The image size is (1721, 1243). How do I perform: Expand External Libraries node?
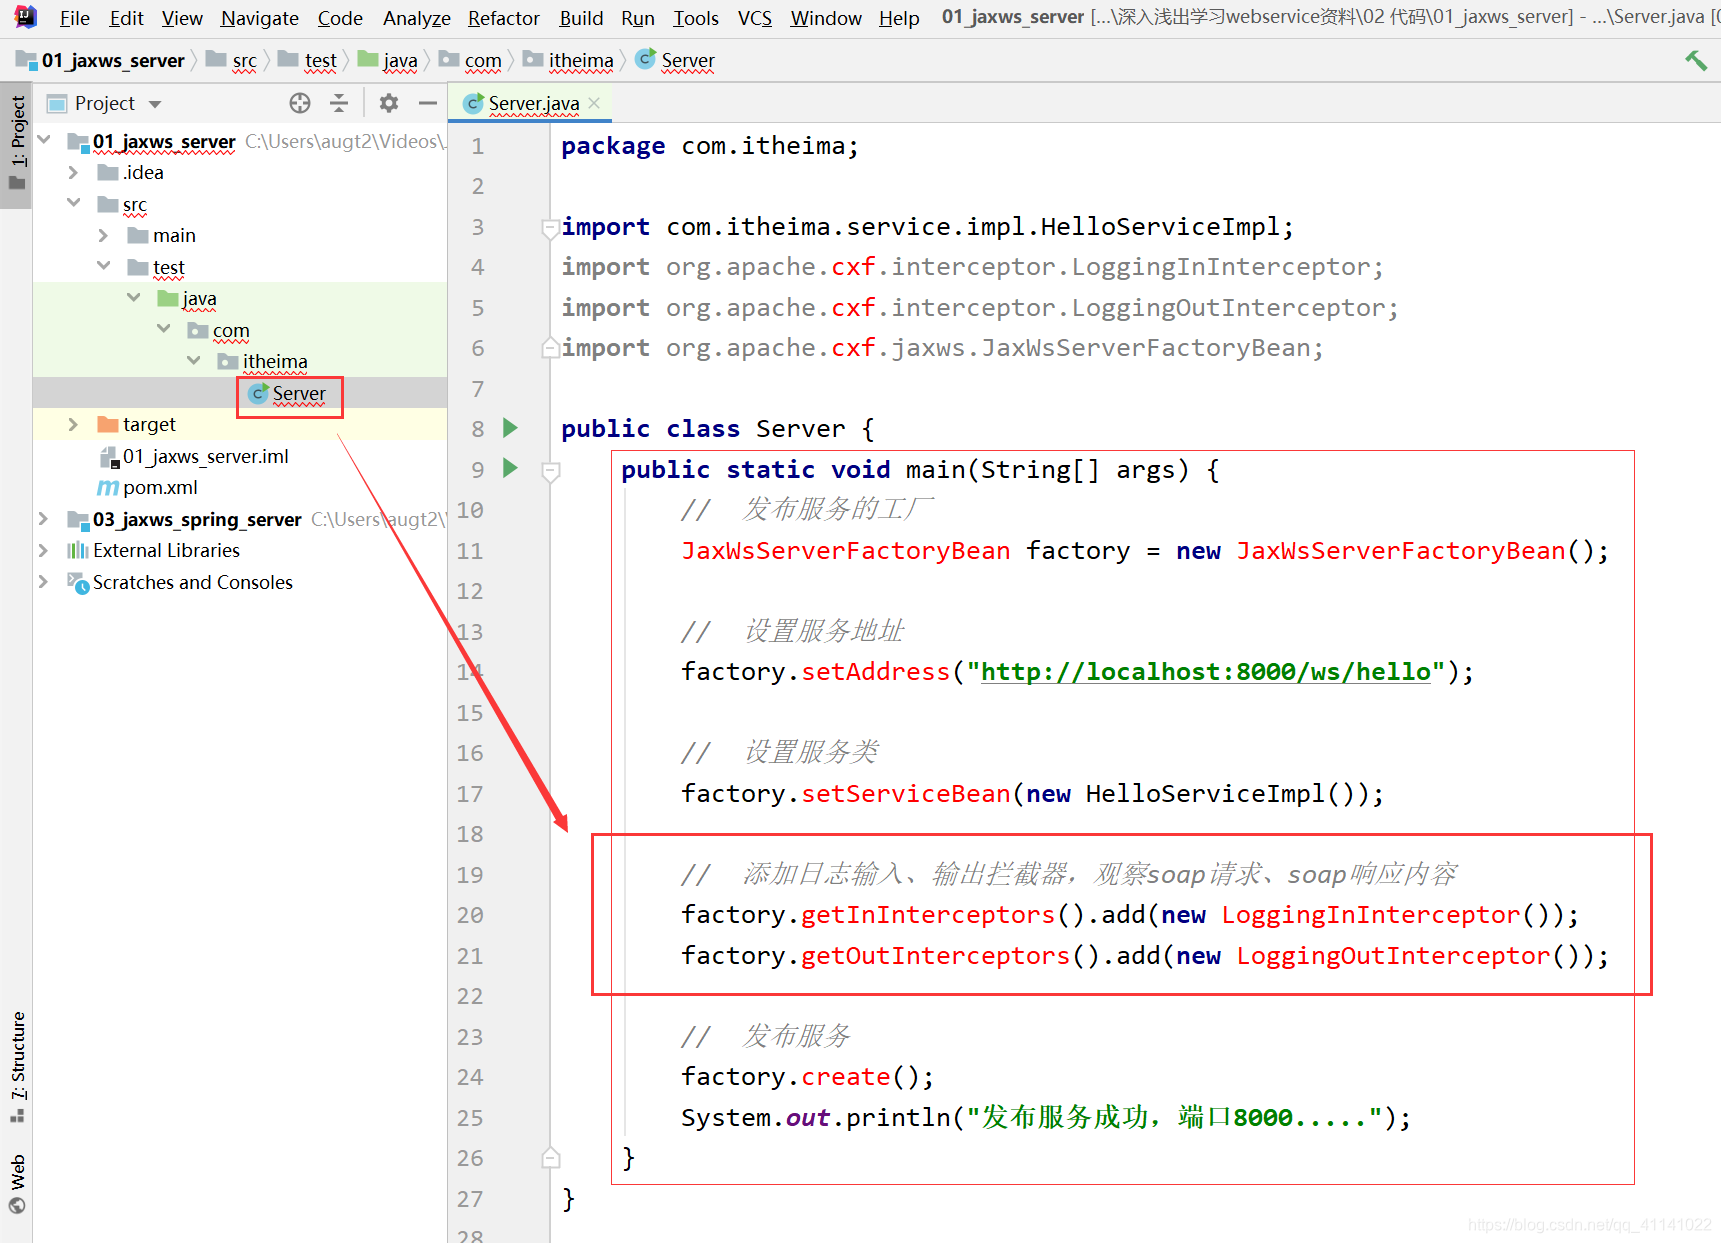43,550
